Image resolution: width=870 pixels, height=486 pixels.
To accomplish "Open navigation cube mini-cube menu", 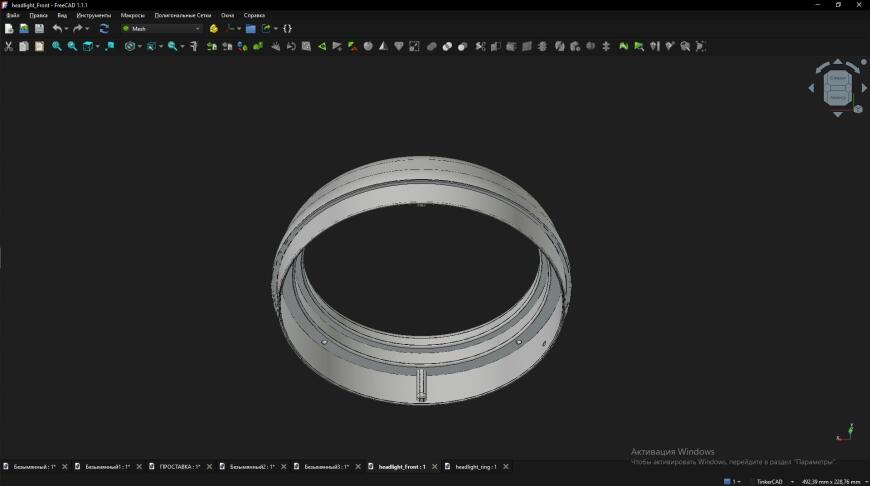I will pos(858,109).
